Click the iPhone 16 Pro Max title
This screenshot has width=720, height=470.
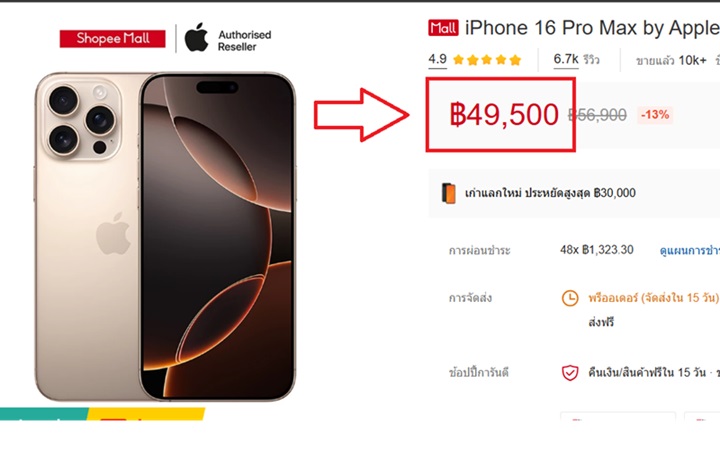point(592,28)
